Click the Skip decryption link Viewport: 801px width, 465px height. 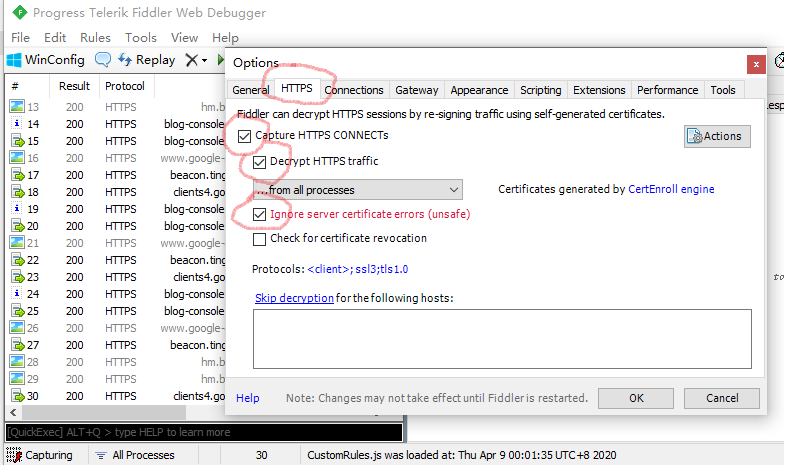tap(294, 298)
